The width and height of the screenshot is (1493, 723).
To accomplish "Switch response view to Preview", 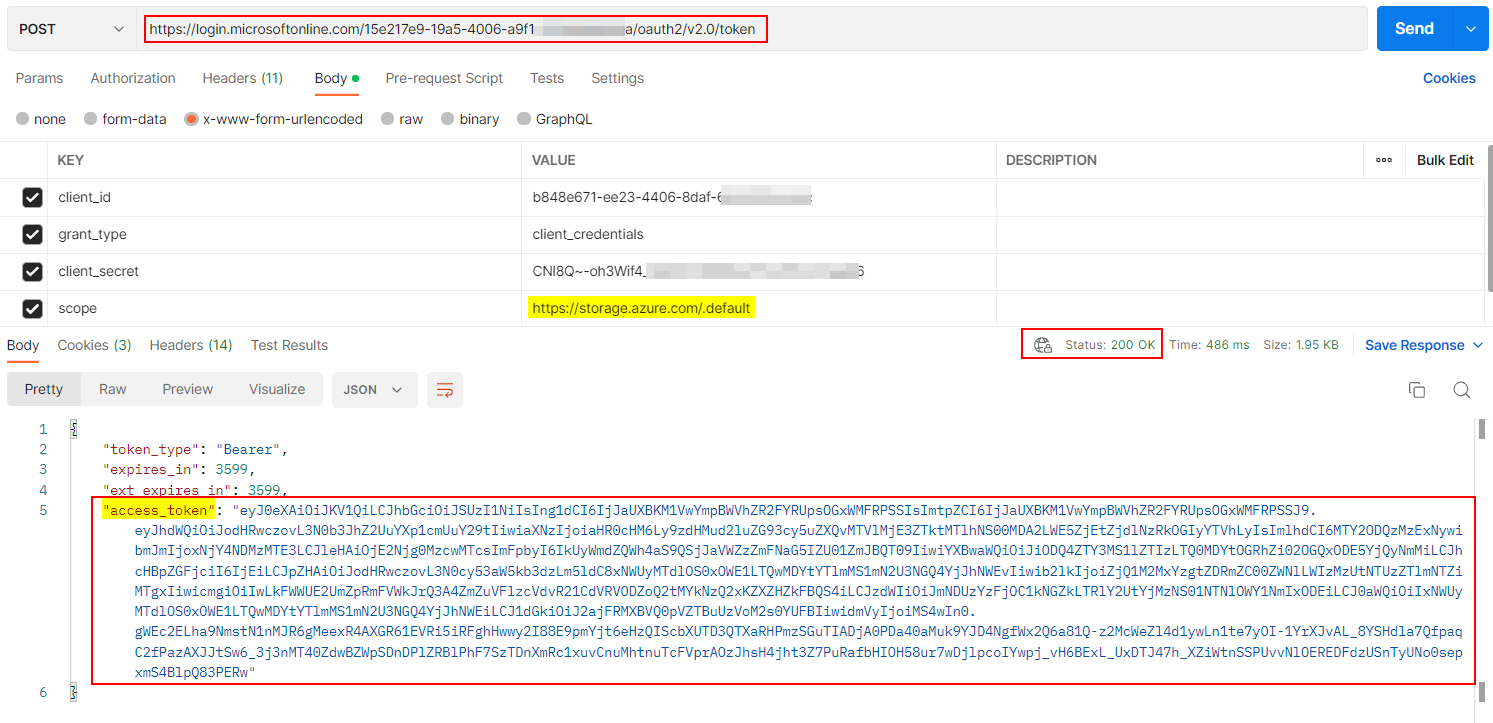I will pyautogui.click(x=188, y=389).
